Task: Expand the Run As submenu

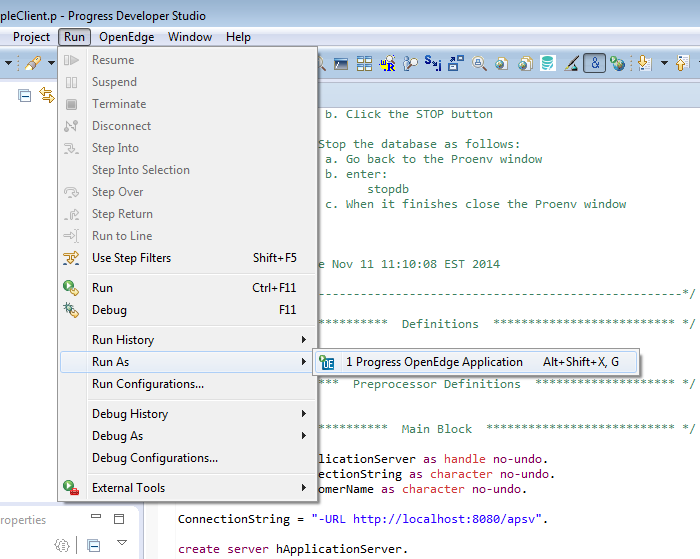Action: (x=188, y=362)
